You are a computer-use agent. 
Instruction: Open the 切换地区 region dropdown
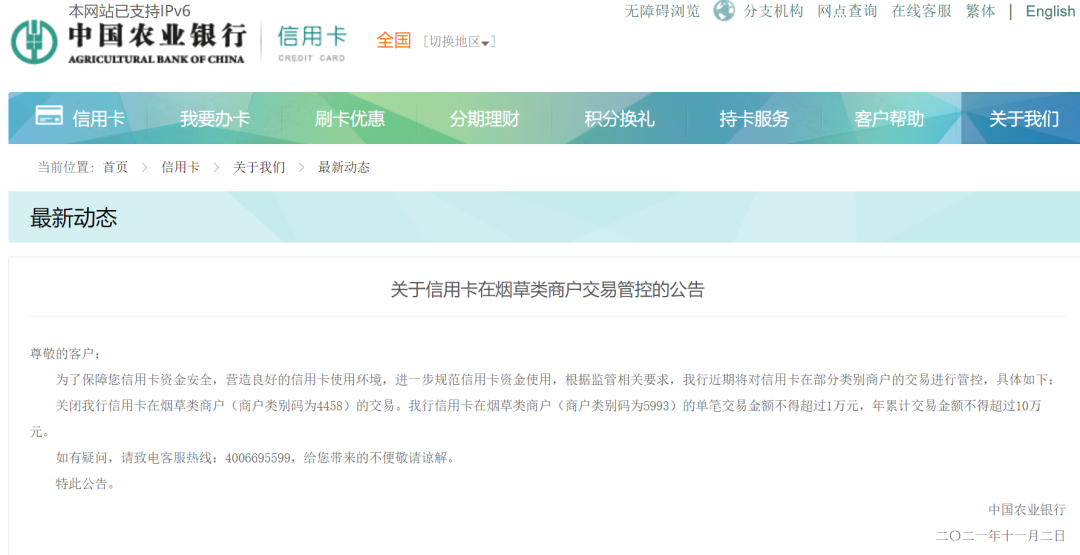(x=459, y=41)
